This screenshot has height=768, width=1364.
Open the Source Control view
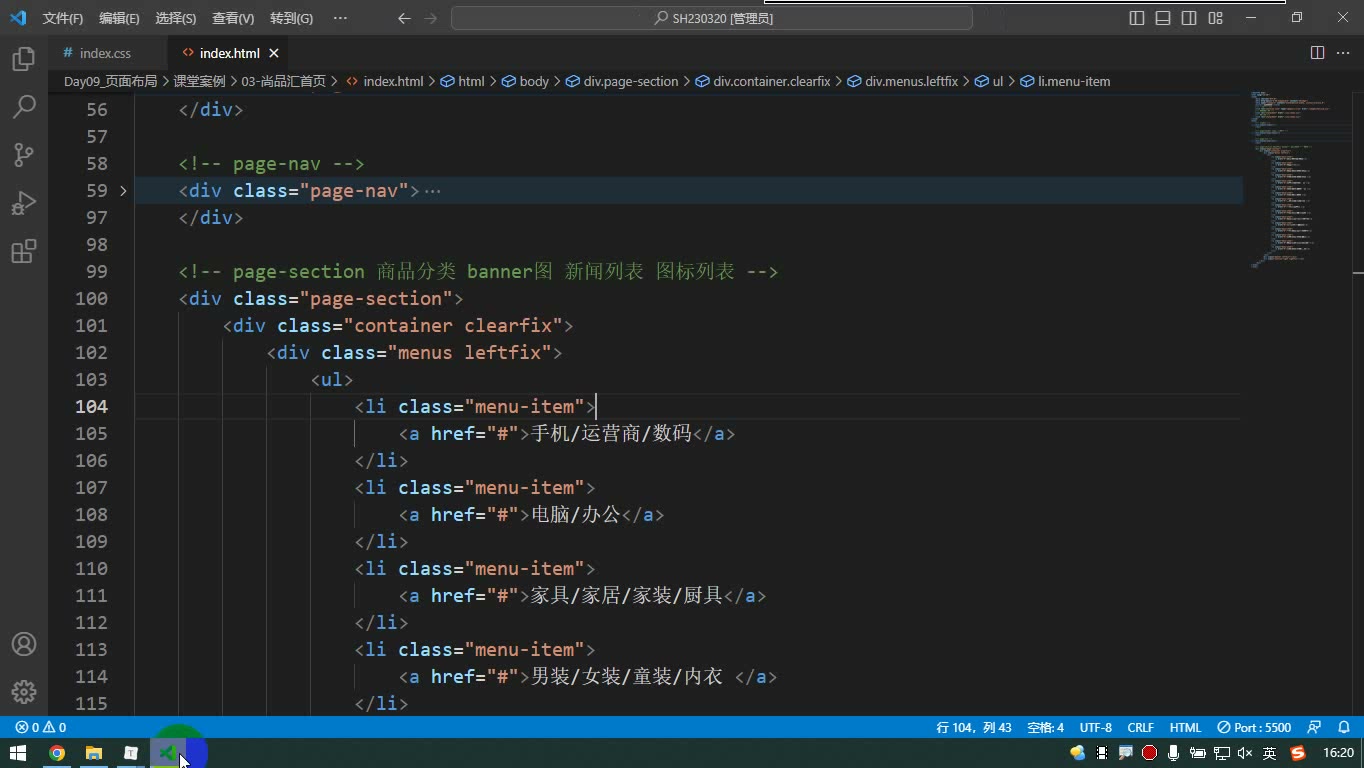[x=24, y=155]
